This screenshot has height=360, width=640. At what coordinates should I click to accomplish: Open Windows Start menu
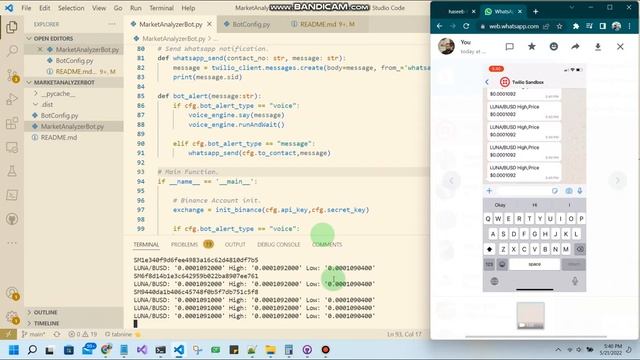[13, 350]
